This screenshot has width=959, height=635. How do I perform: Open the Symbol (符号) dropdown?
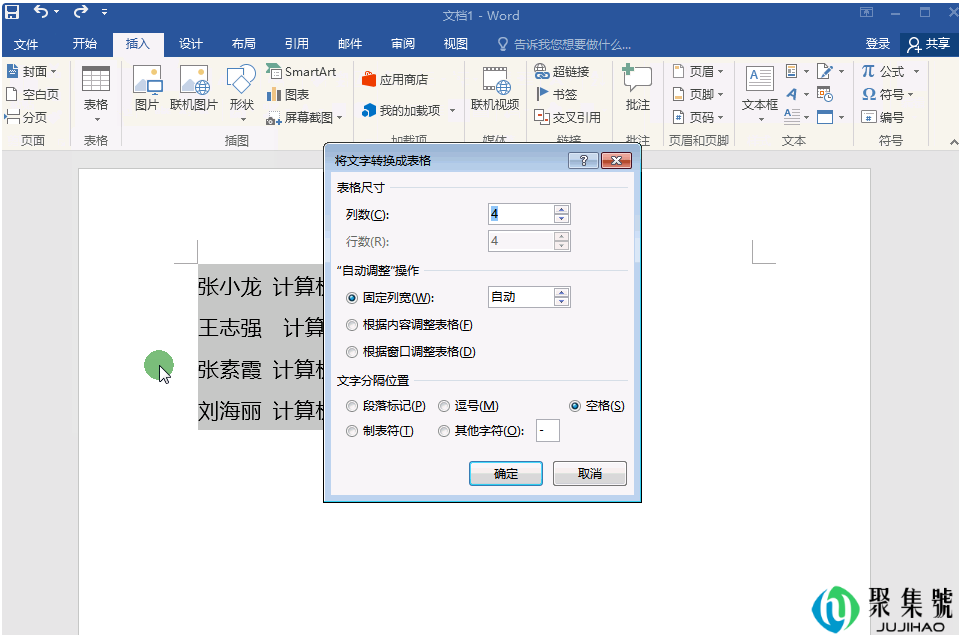pyautogui.click(x=887, y=94)
